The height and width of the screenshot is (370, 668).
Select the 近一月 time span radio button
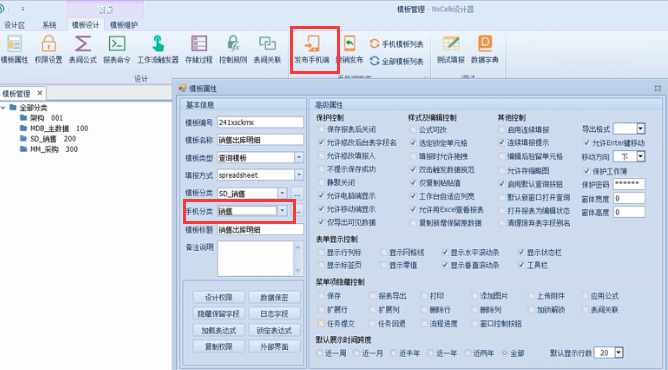click(x=357, y=353)
